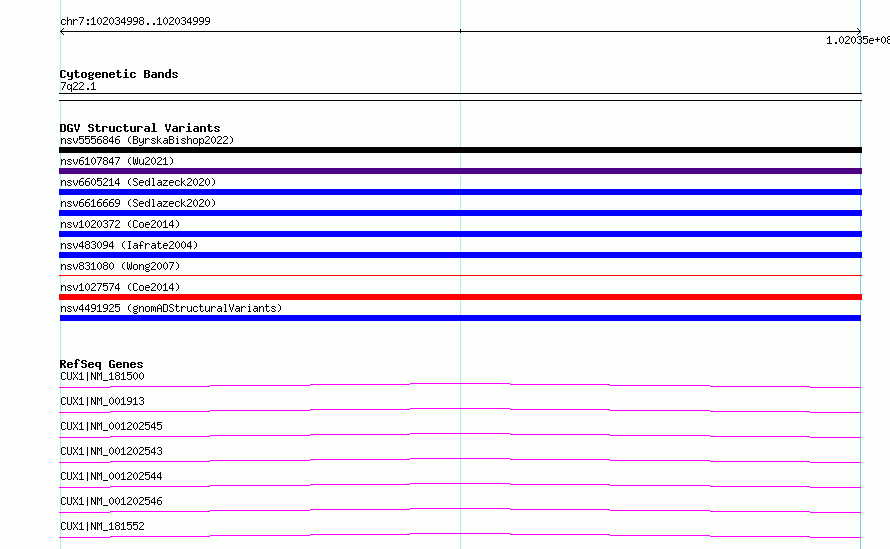
Task: Click the thin red nsv831080 variant line
Action: point(460,276)
